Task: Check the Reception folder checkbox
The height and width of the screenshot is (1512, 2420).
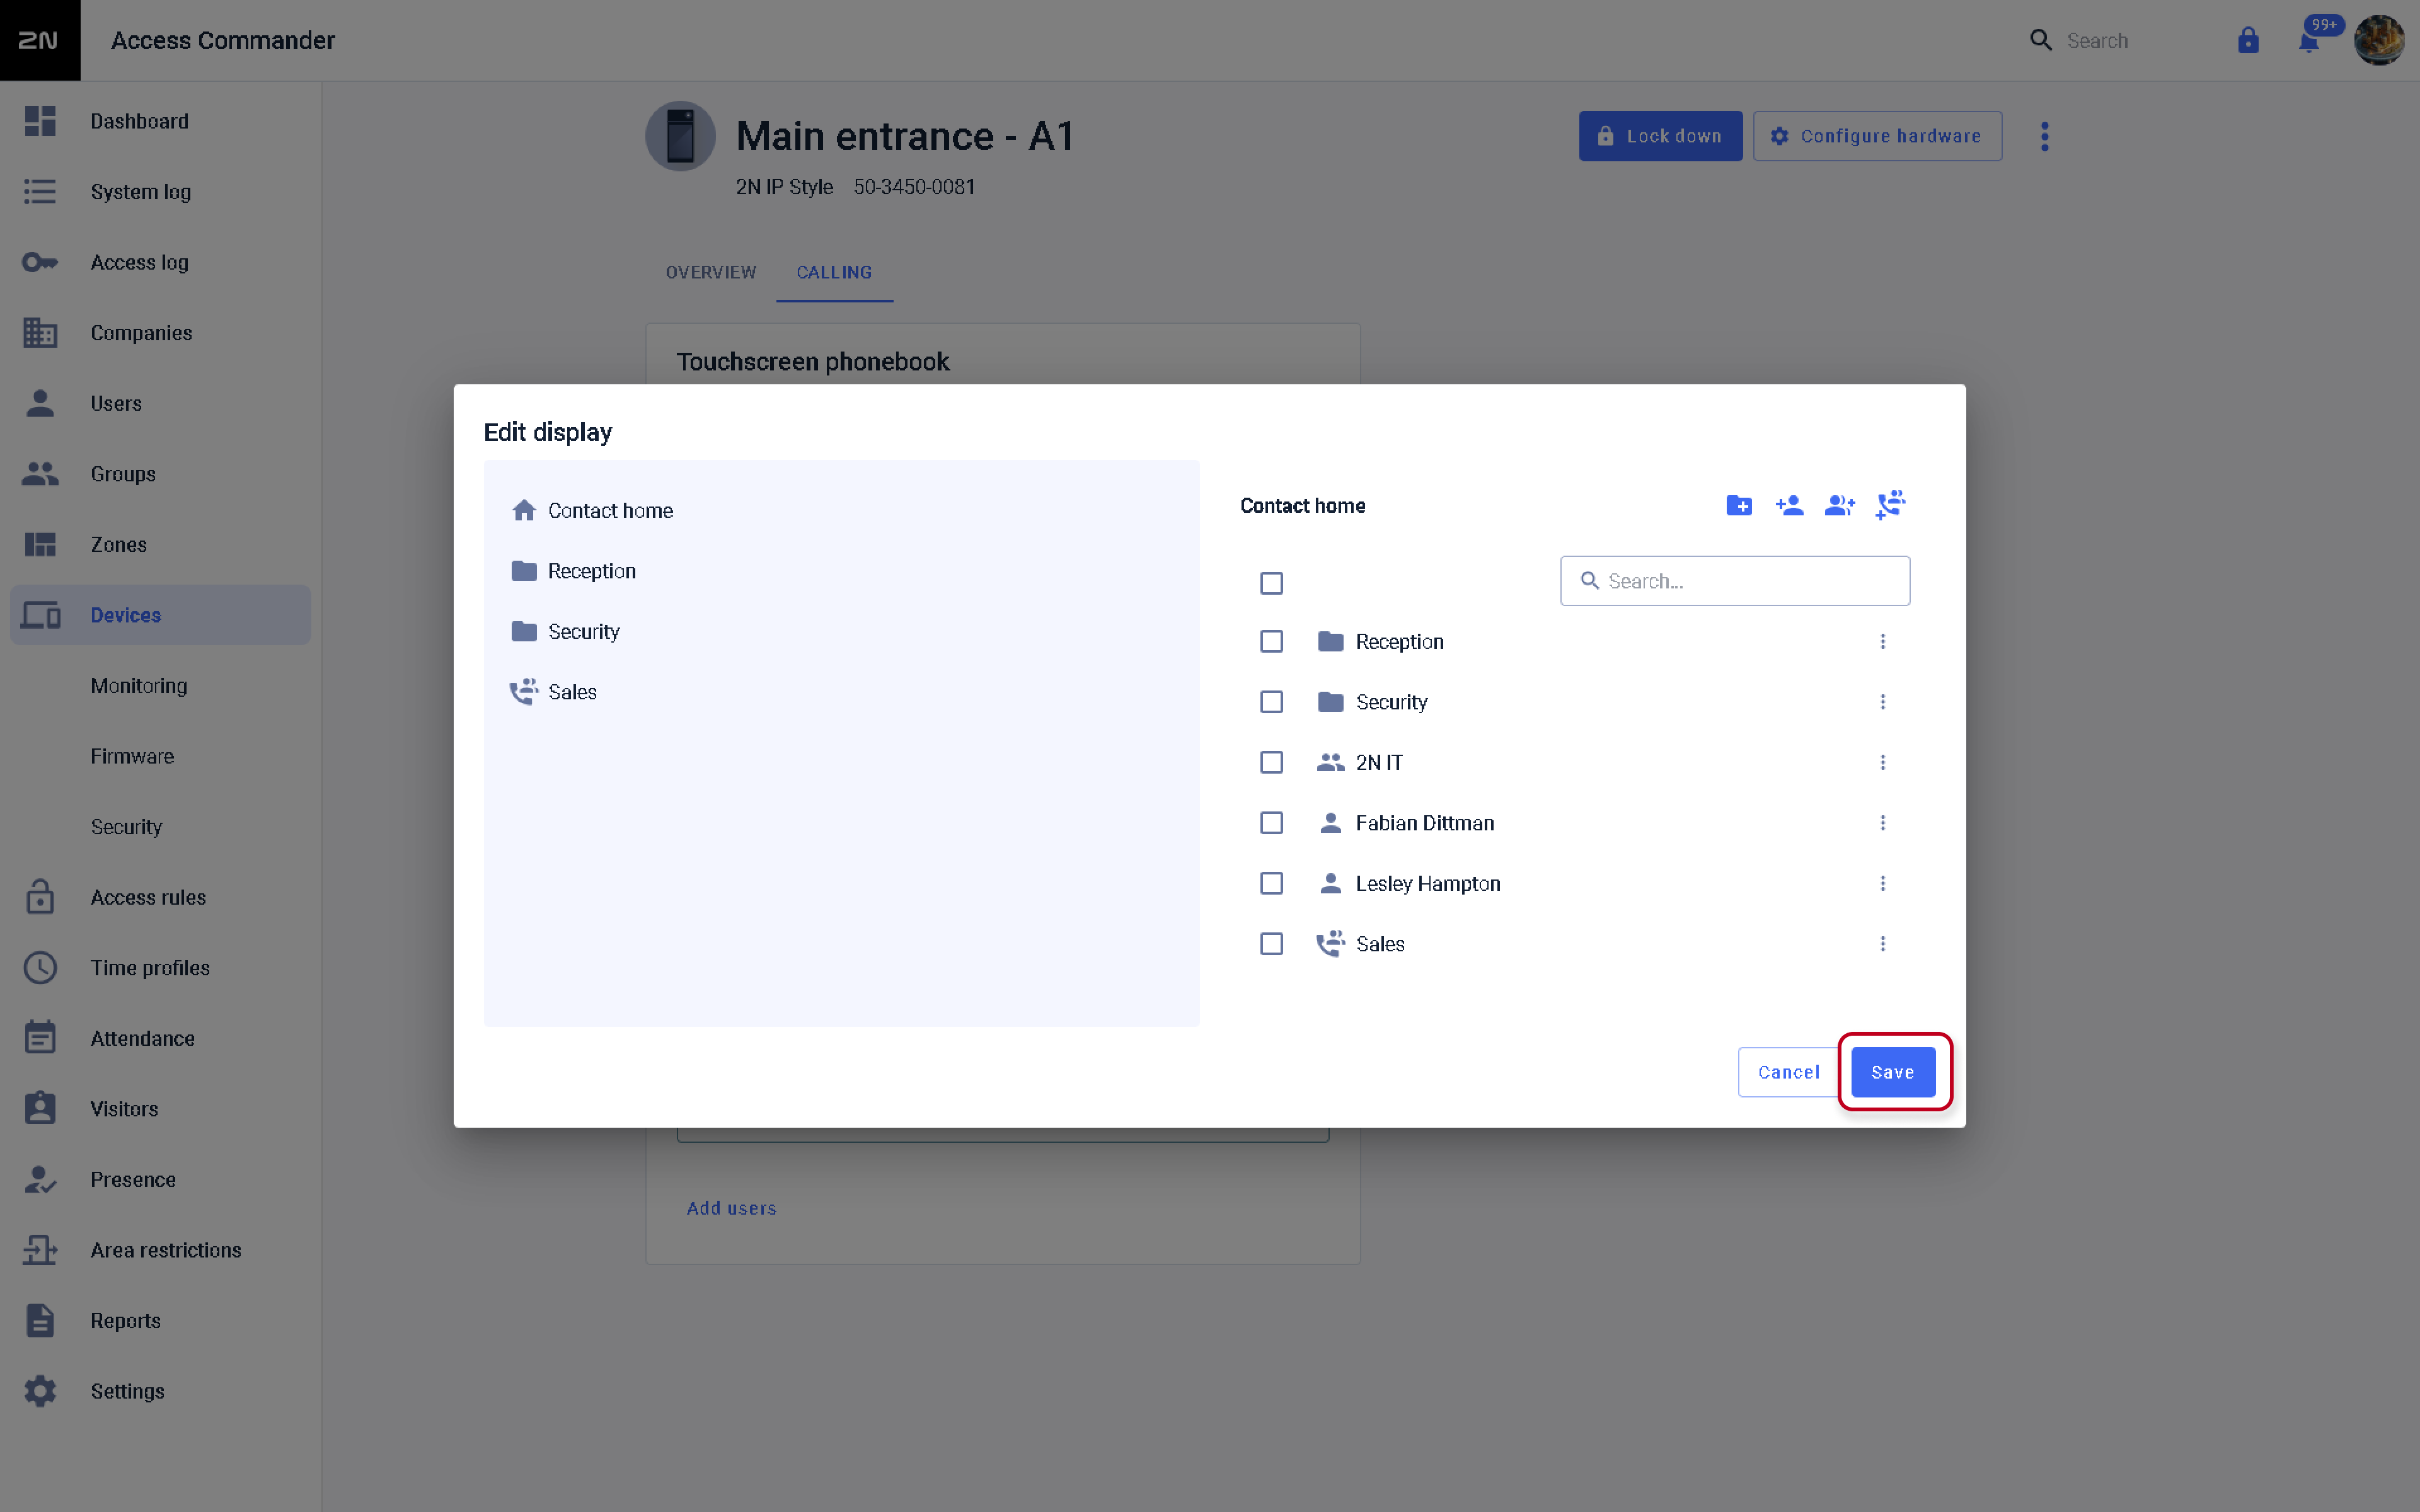Action: point(1271,641)
